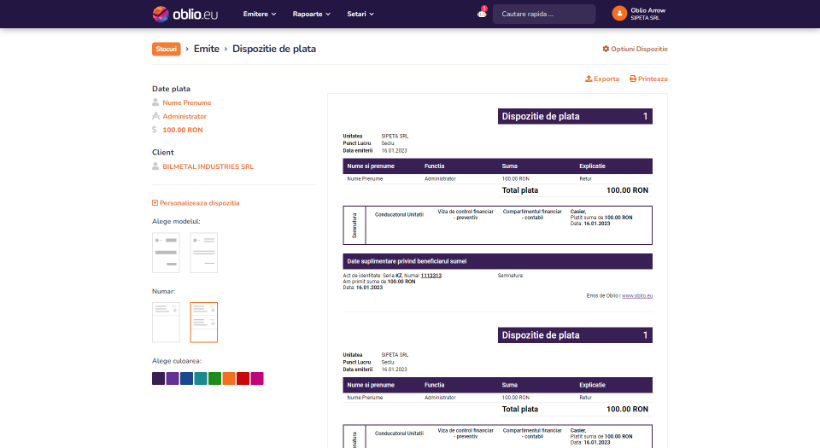
Task: Click the Exporta upload icon
Action: pyautogui.click(x=588, y=78)
